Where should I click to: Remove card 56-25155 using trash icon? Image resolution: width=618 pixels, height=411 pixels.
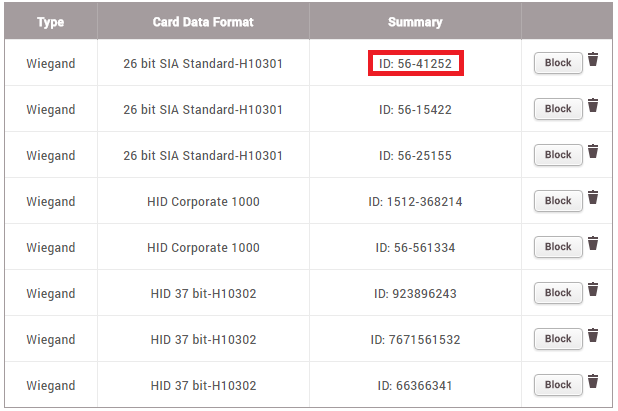(593, 152)
